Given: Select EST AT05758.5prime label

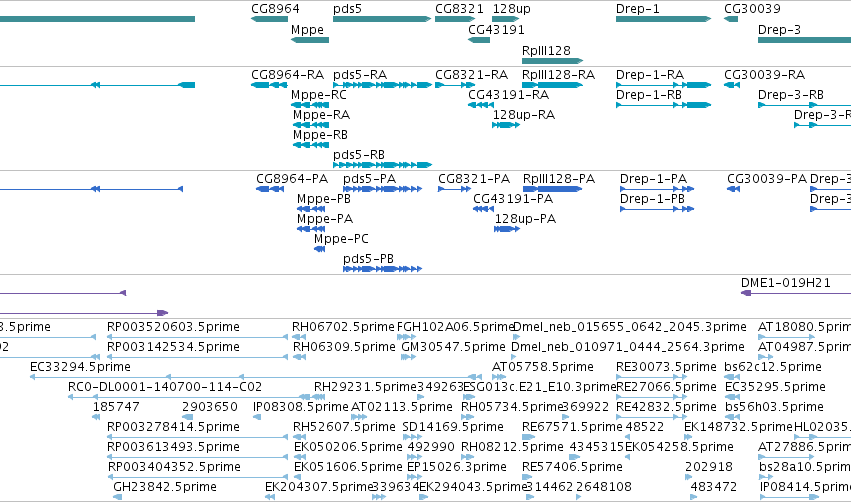Looking at the screenshot, I should pyautogui.click(x=543, y=367).
